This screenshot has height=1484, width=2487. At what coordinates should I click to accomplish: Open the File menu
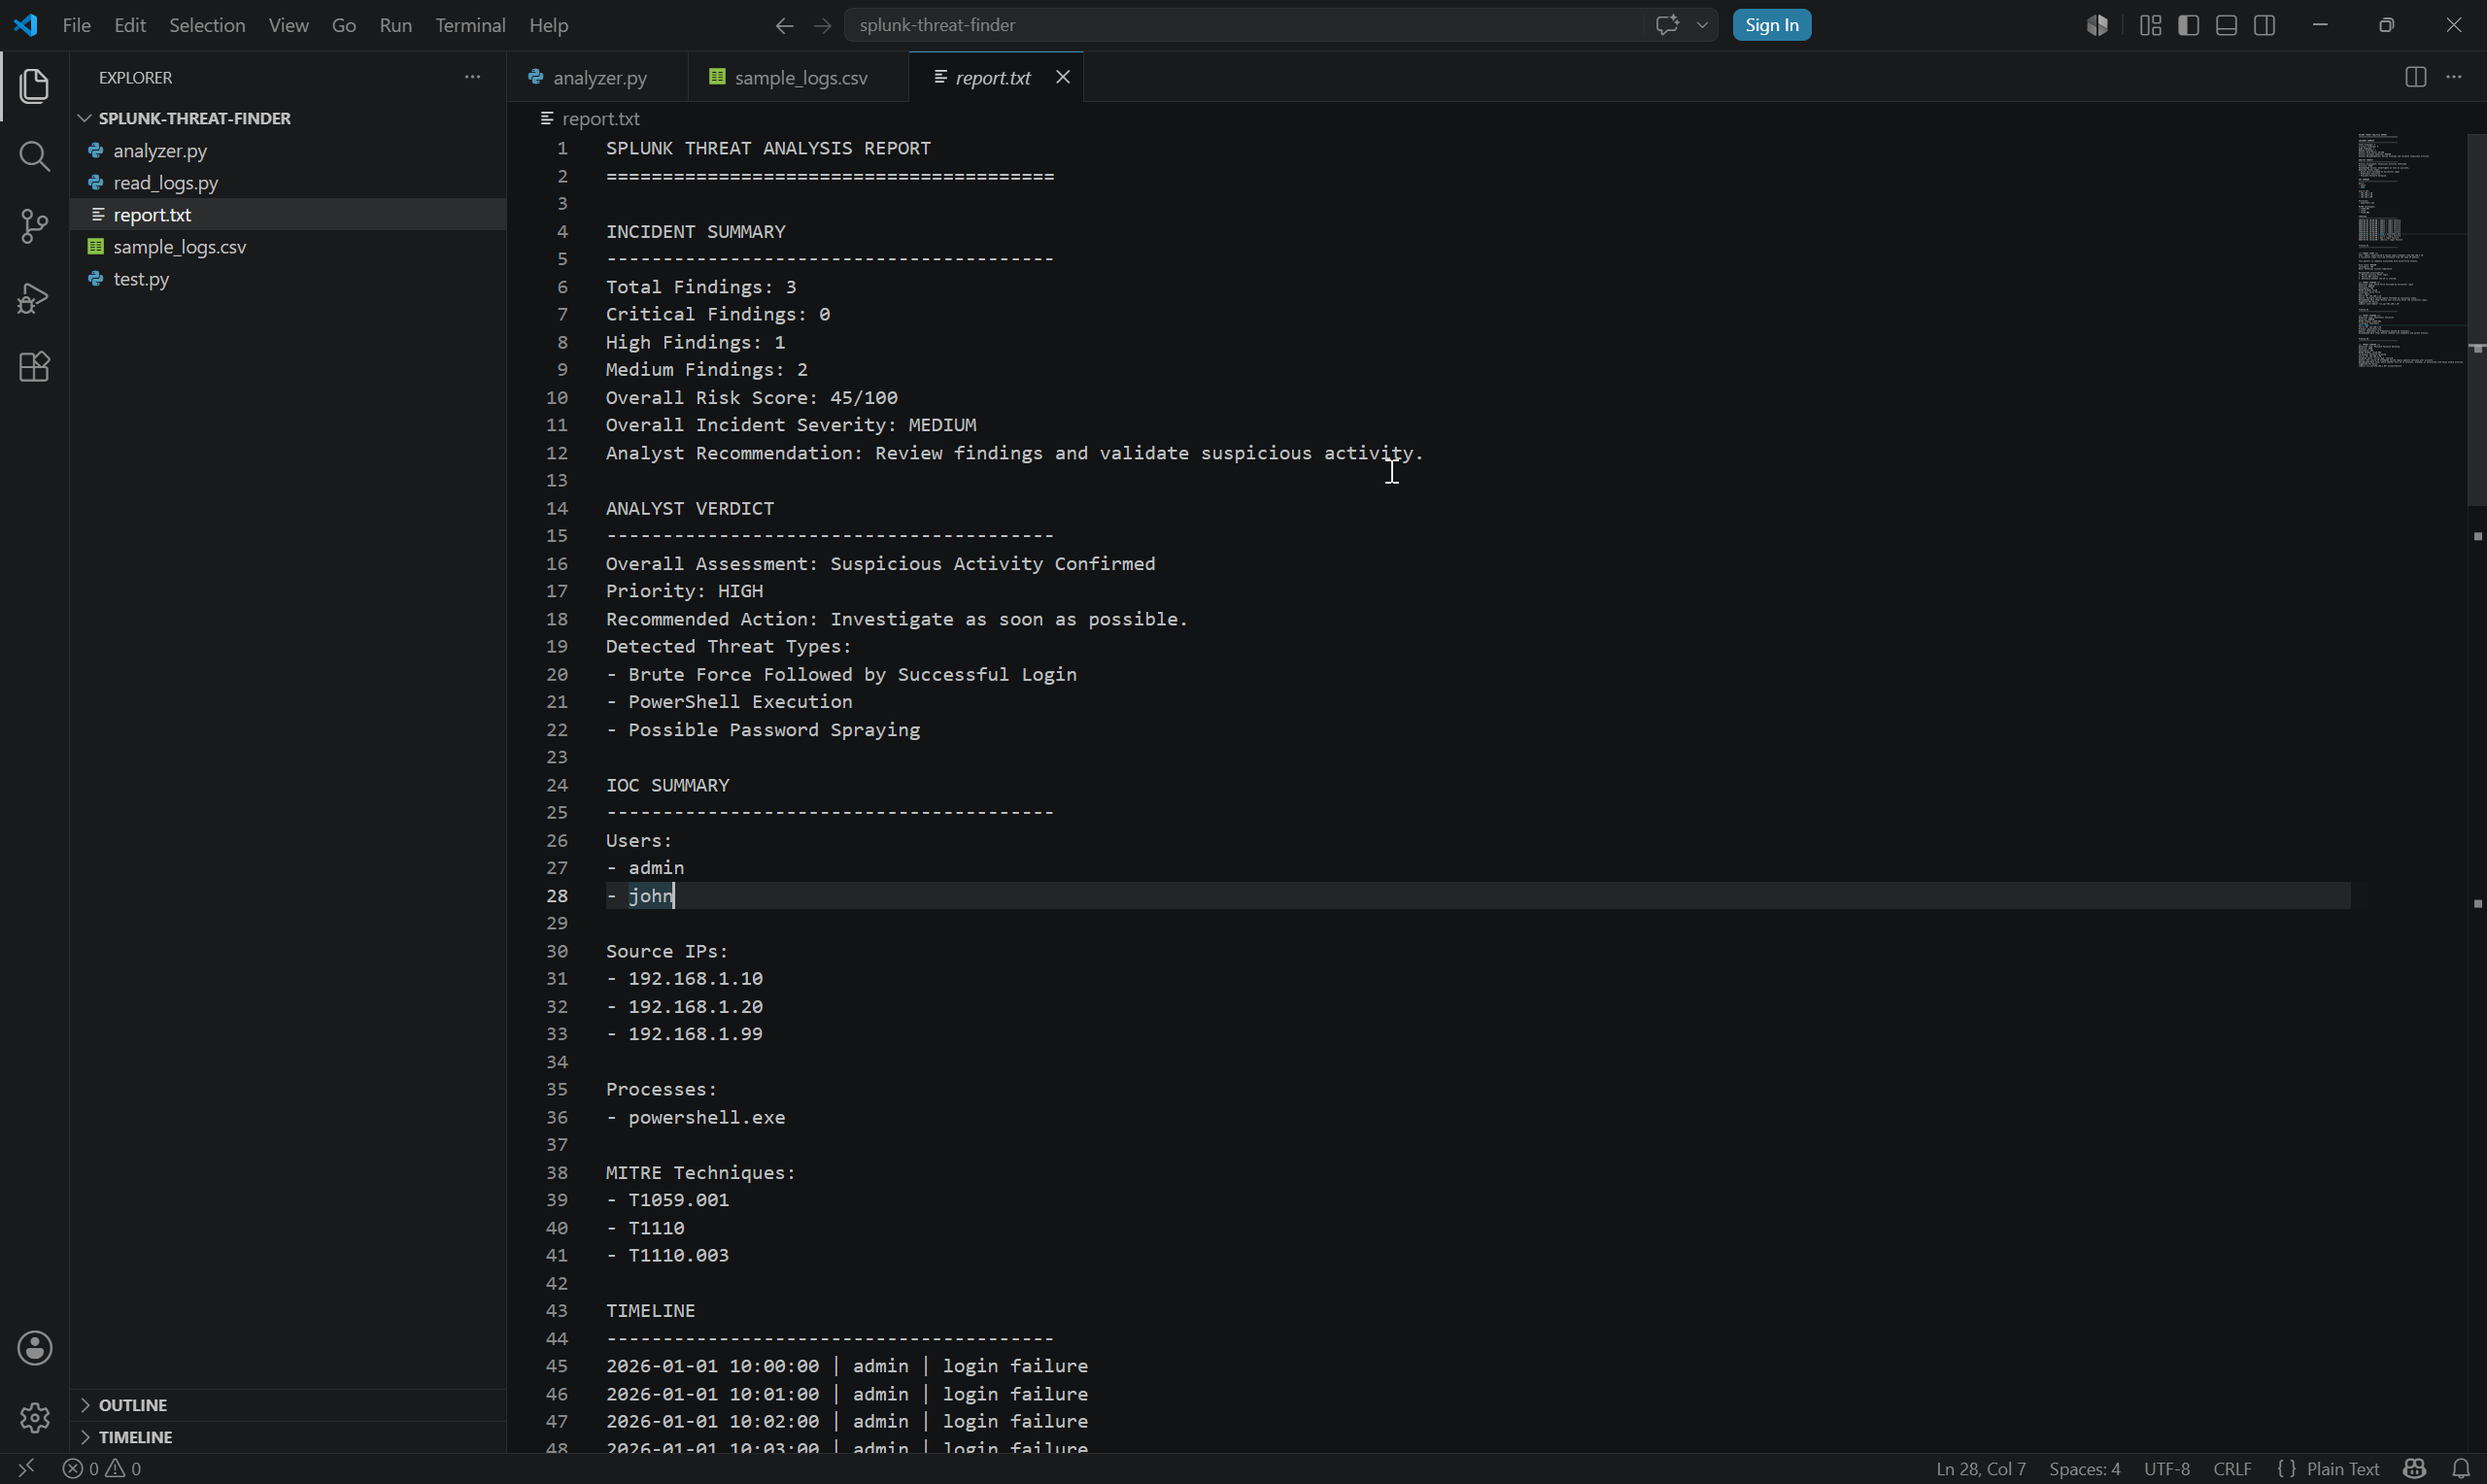pos(77,26)
